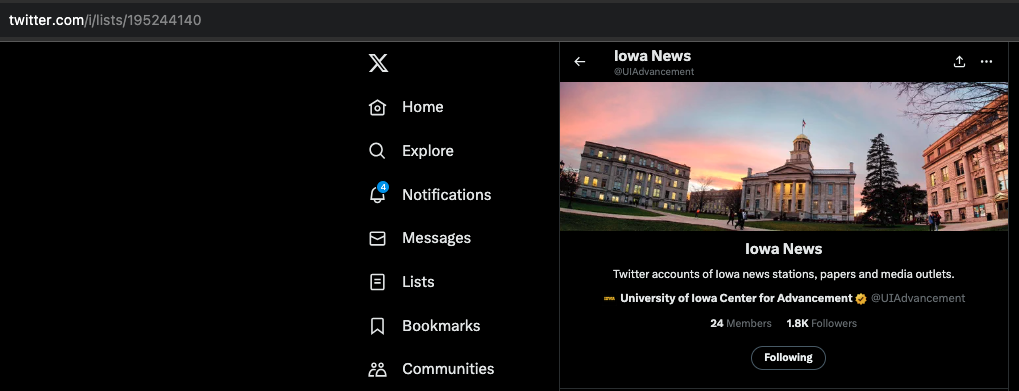Go back using the left arrow
The width and height of the screenshot is (1019, 391).
coord(580,62)
